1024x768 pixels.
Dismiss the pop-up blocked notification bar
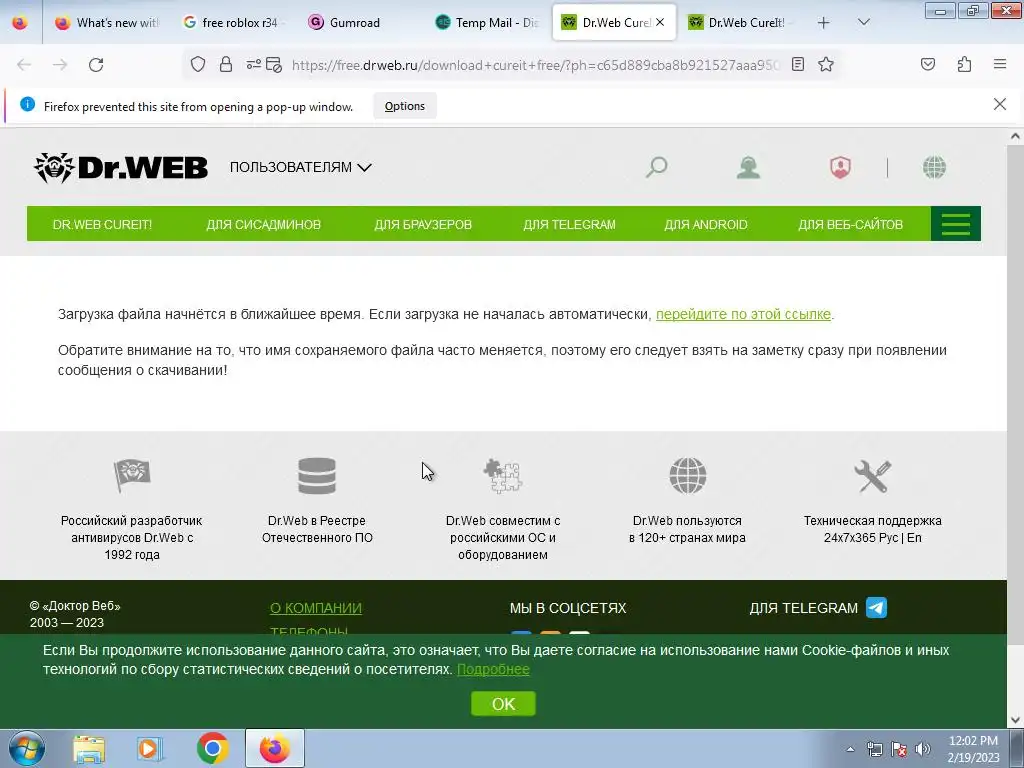[x=999, y=104]
